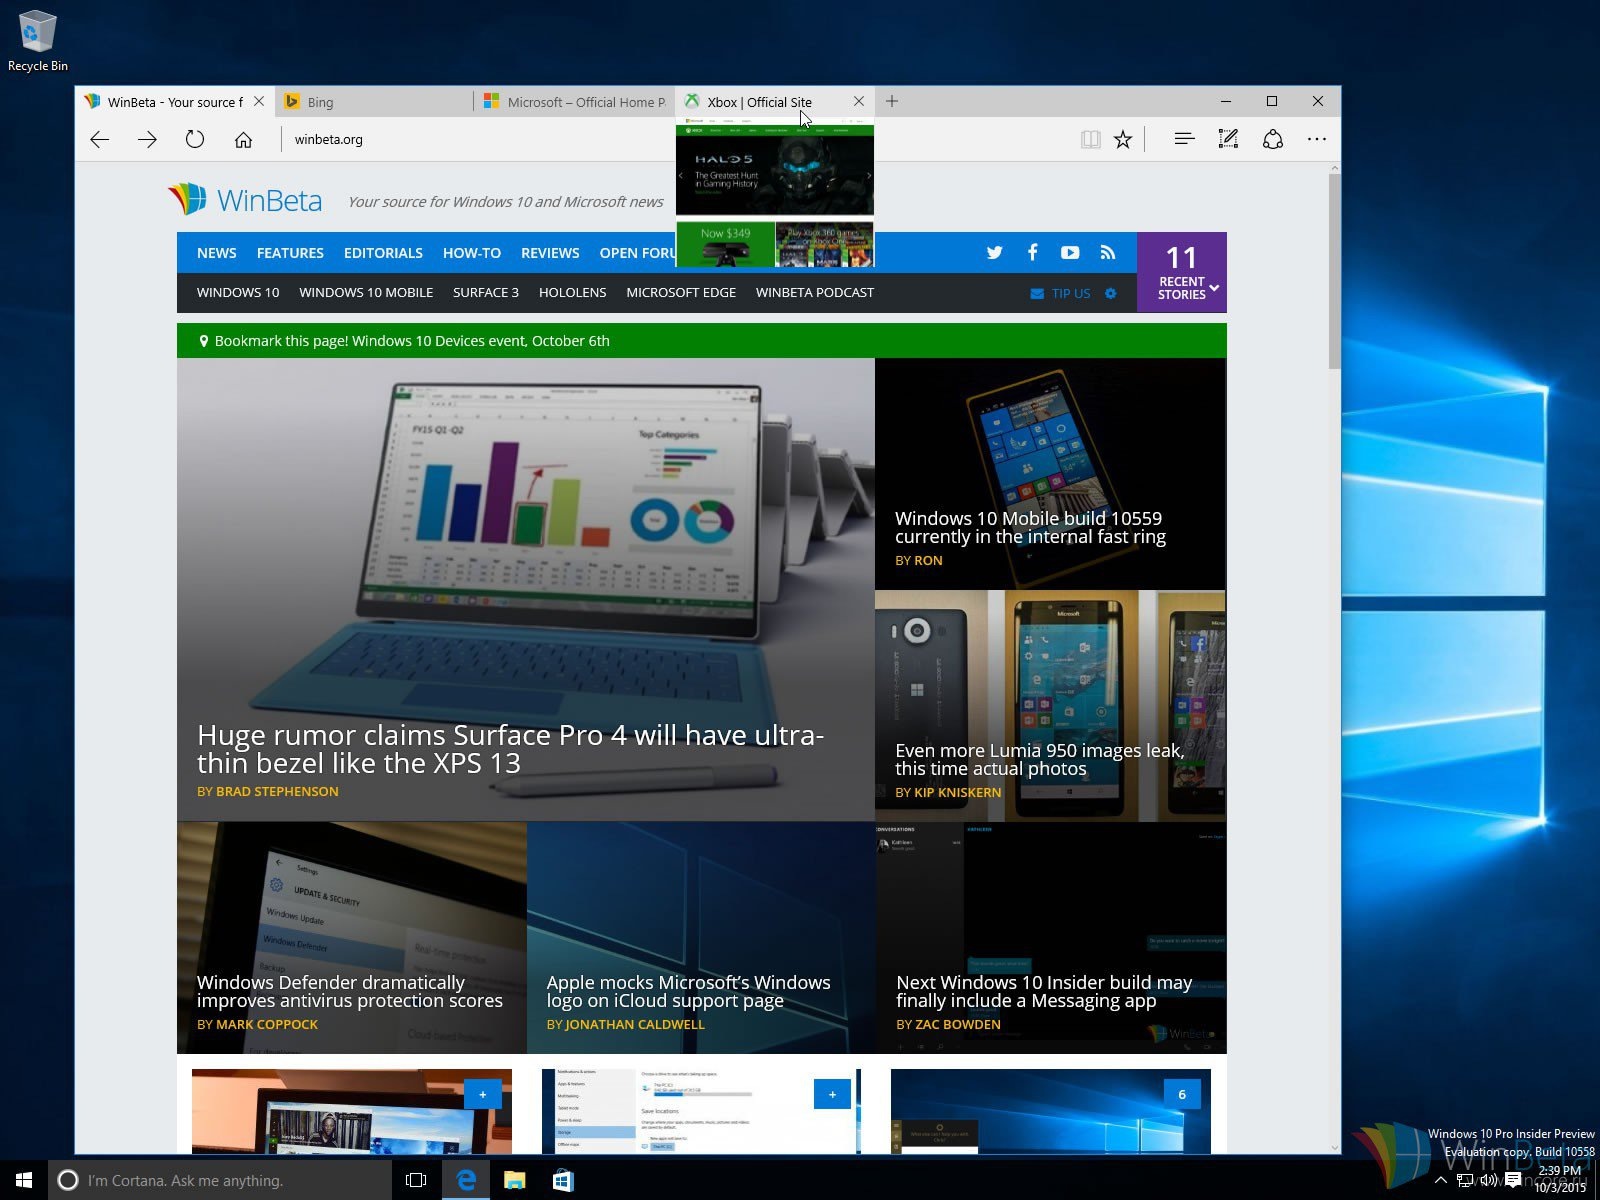Click author ZAC BOWDEN

pos(957,1024)
